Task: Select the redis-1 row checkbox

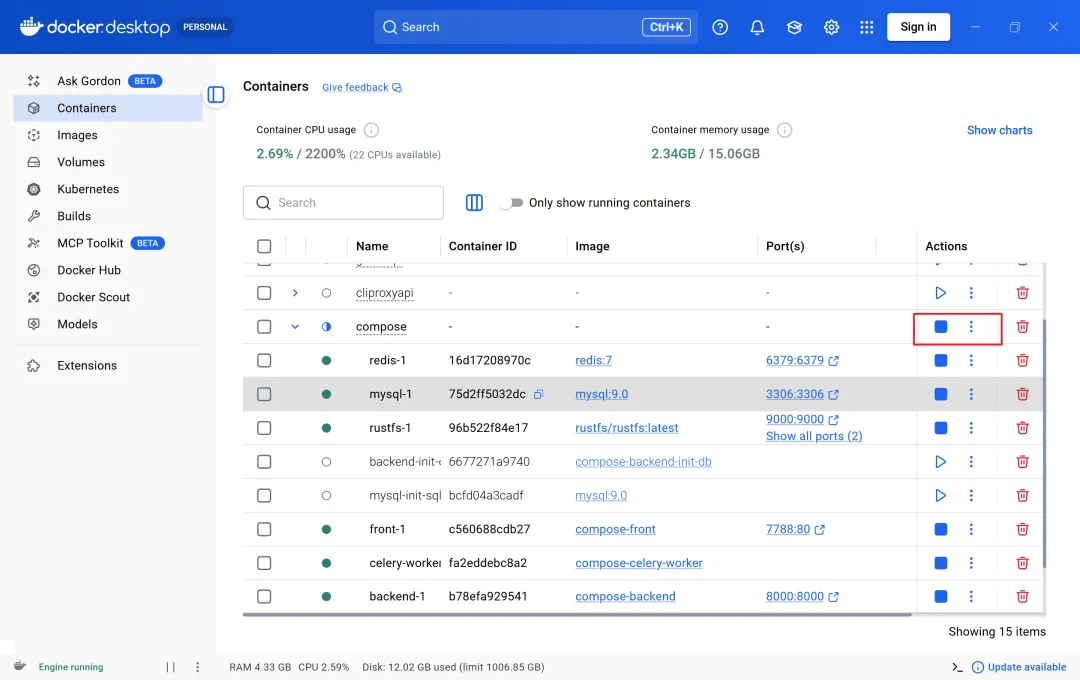Action: pos(264,360)
